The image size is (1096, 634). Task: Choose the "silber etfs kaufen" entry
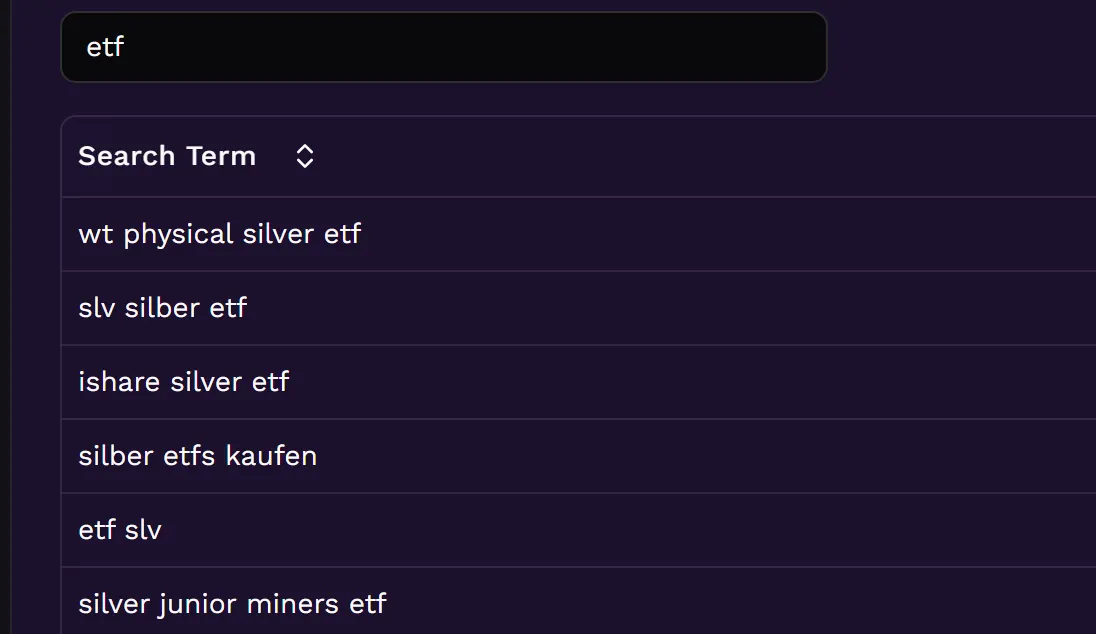tap(197, 456)
